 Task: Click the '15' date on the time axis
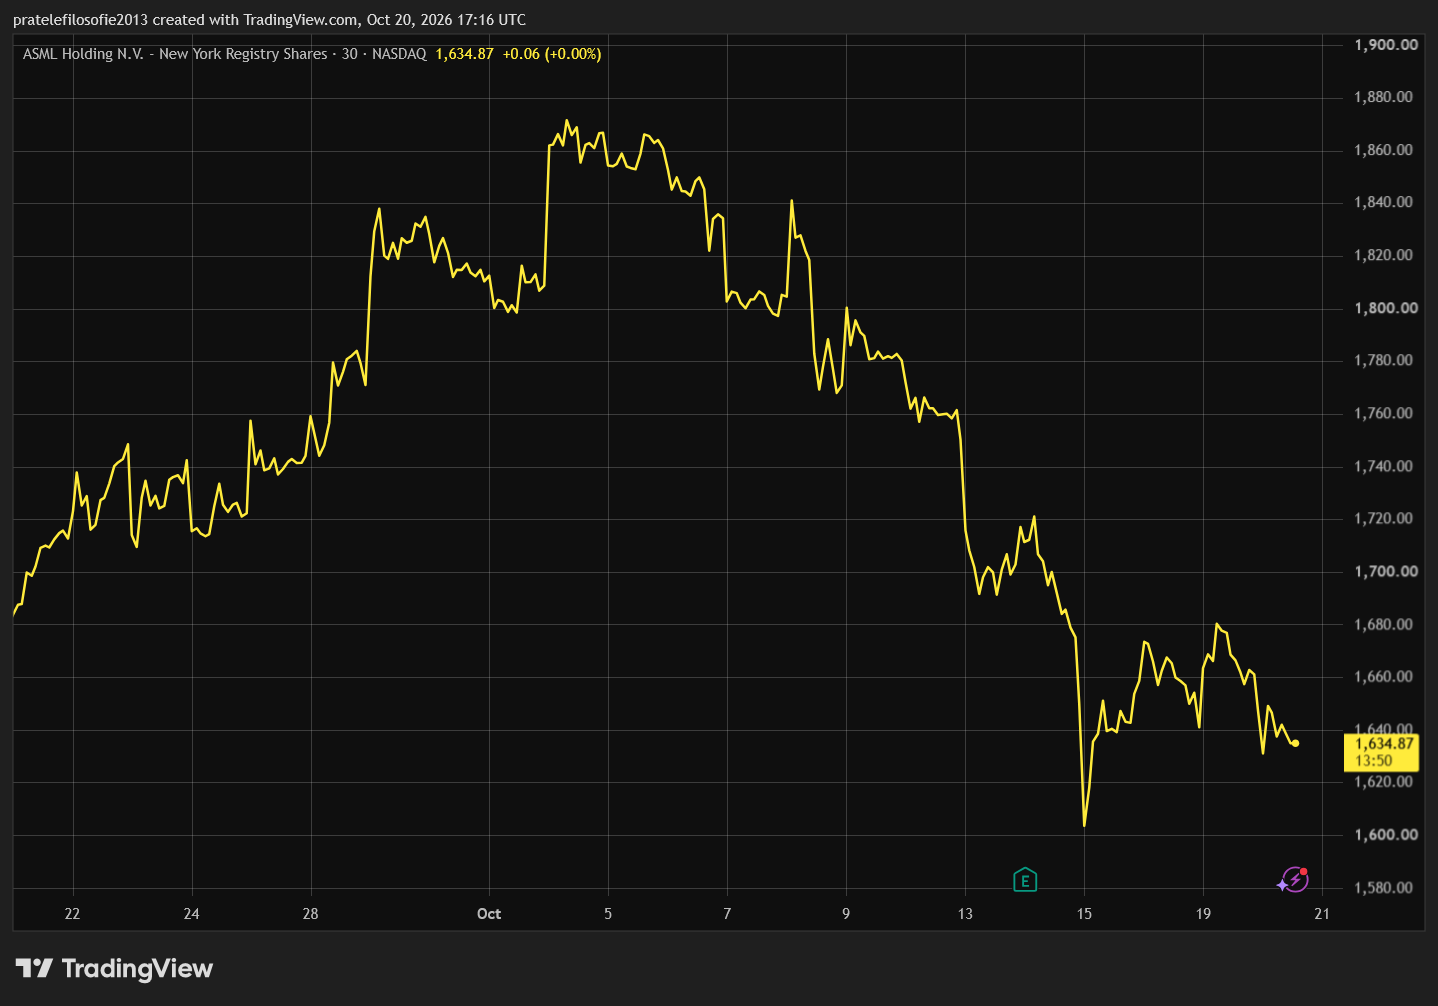(x=1084, y=913)
